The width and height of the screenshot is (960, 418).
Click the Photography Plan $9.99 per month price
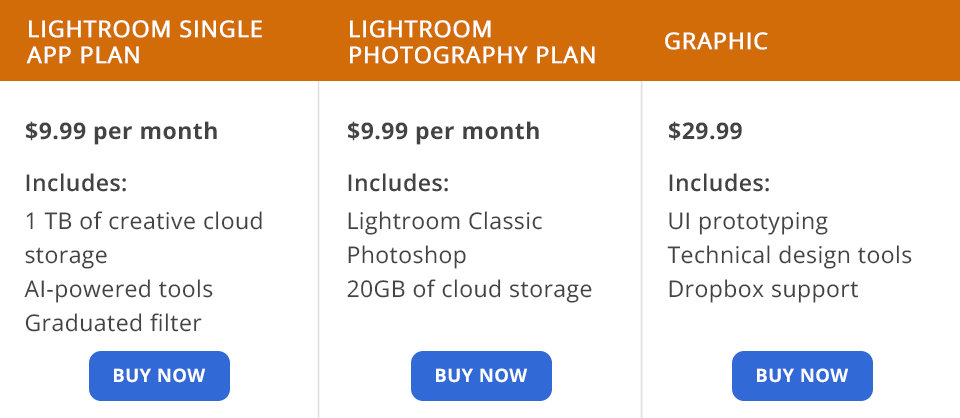click(443, 131)
